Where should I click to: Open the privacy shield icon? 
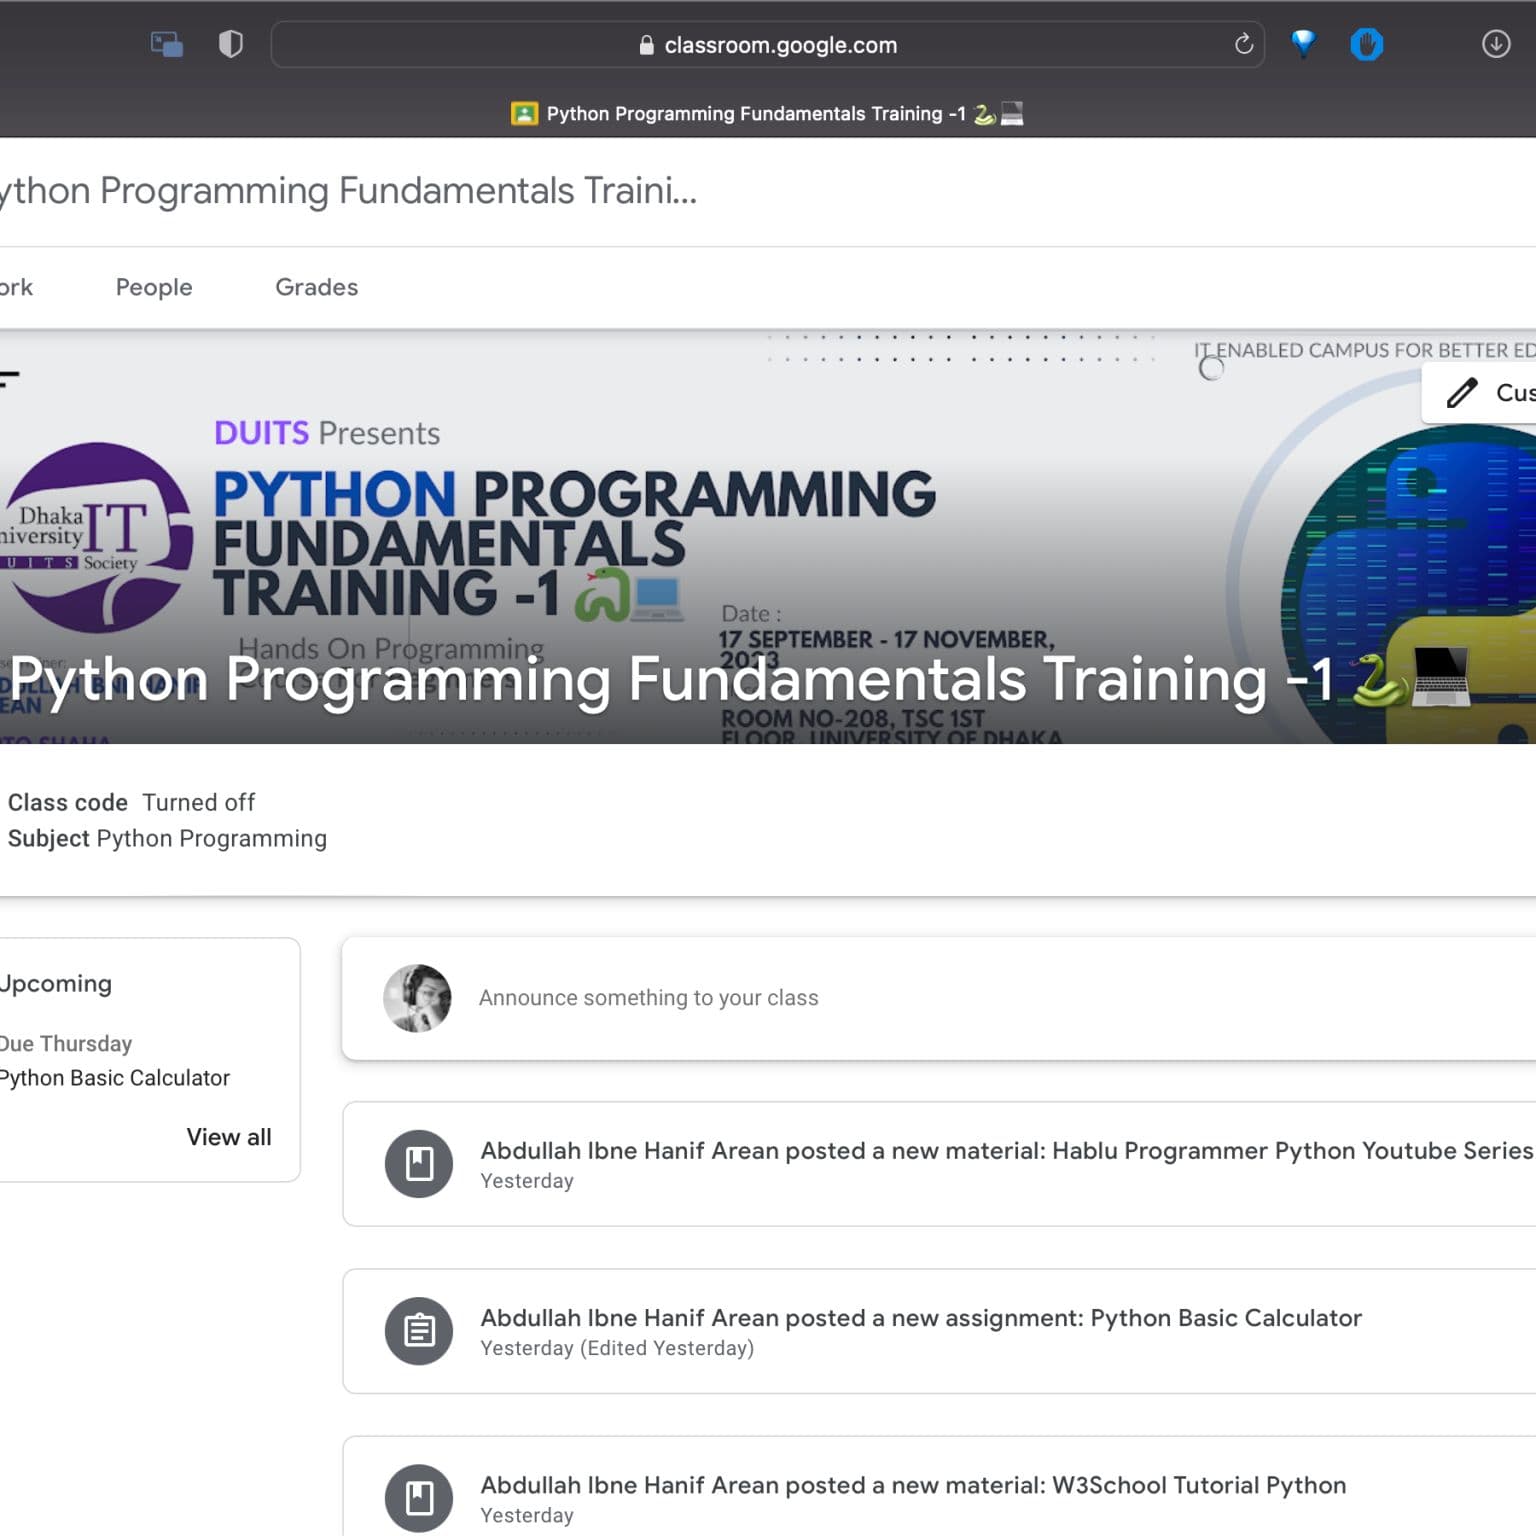click(231, 44)
